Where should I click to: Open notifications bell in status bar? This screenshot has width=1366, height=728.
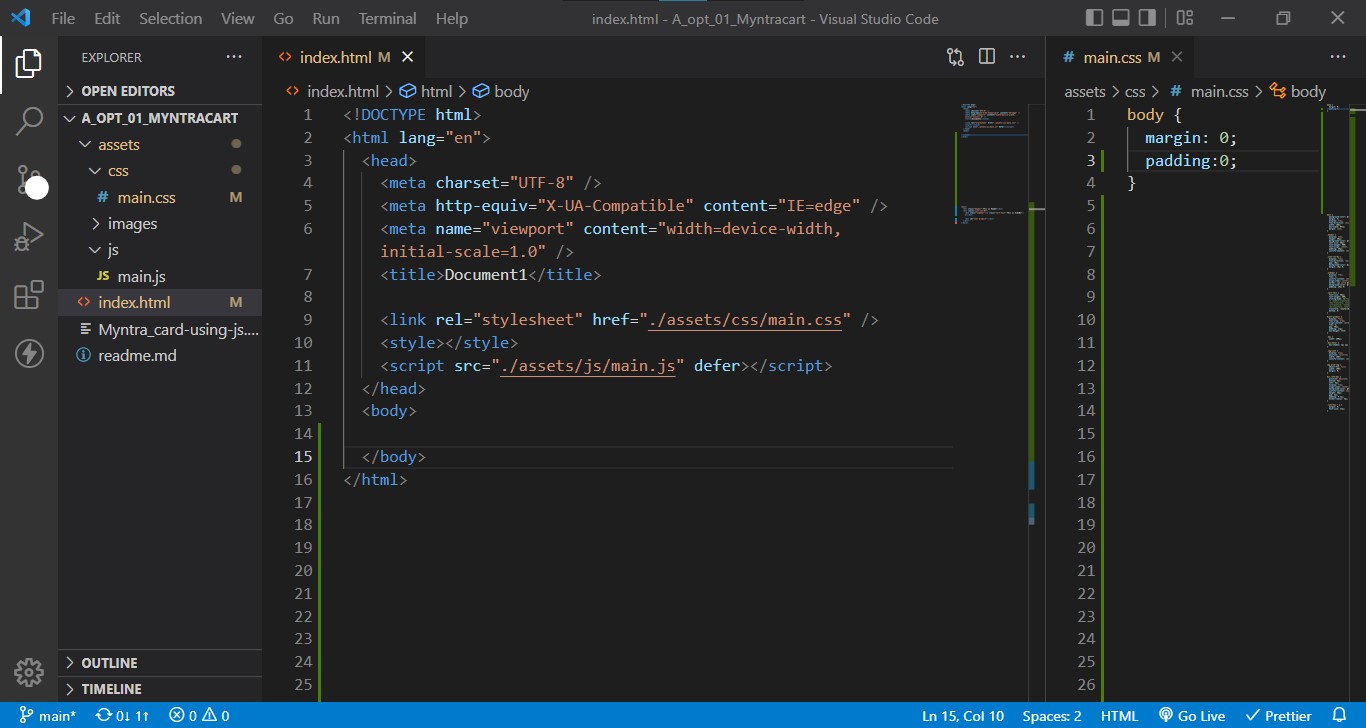[x=1340, y=716]
